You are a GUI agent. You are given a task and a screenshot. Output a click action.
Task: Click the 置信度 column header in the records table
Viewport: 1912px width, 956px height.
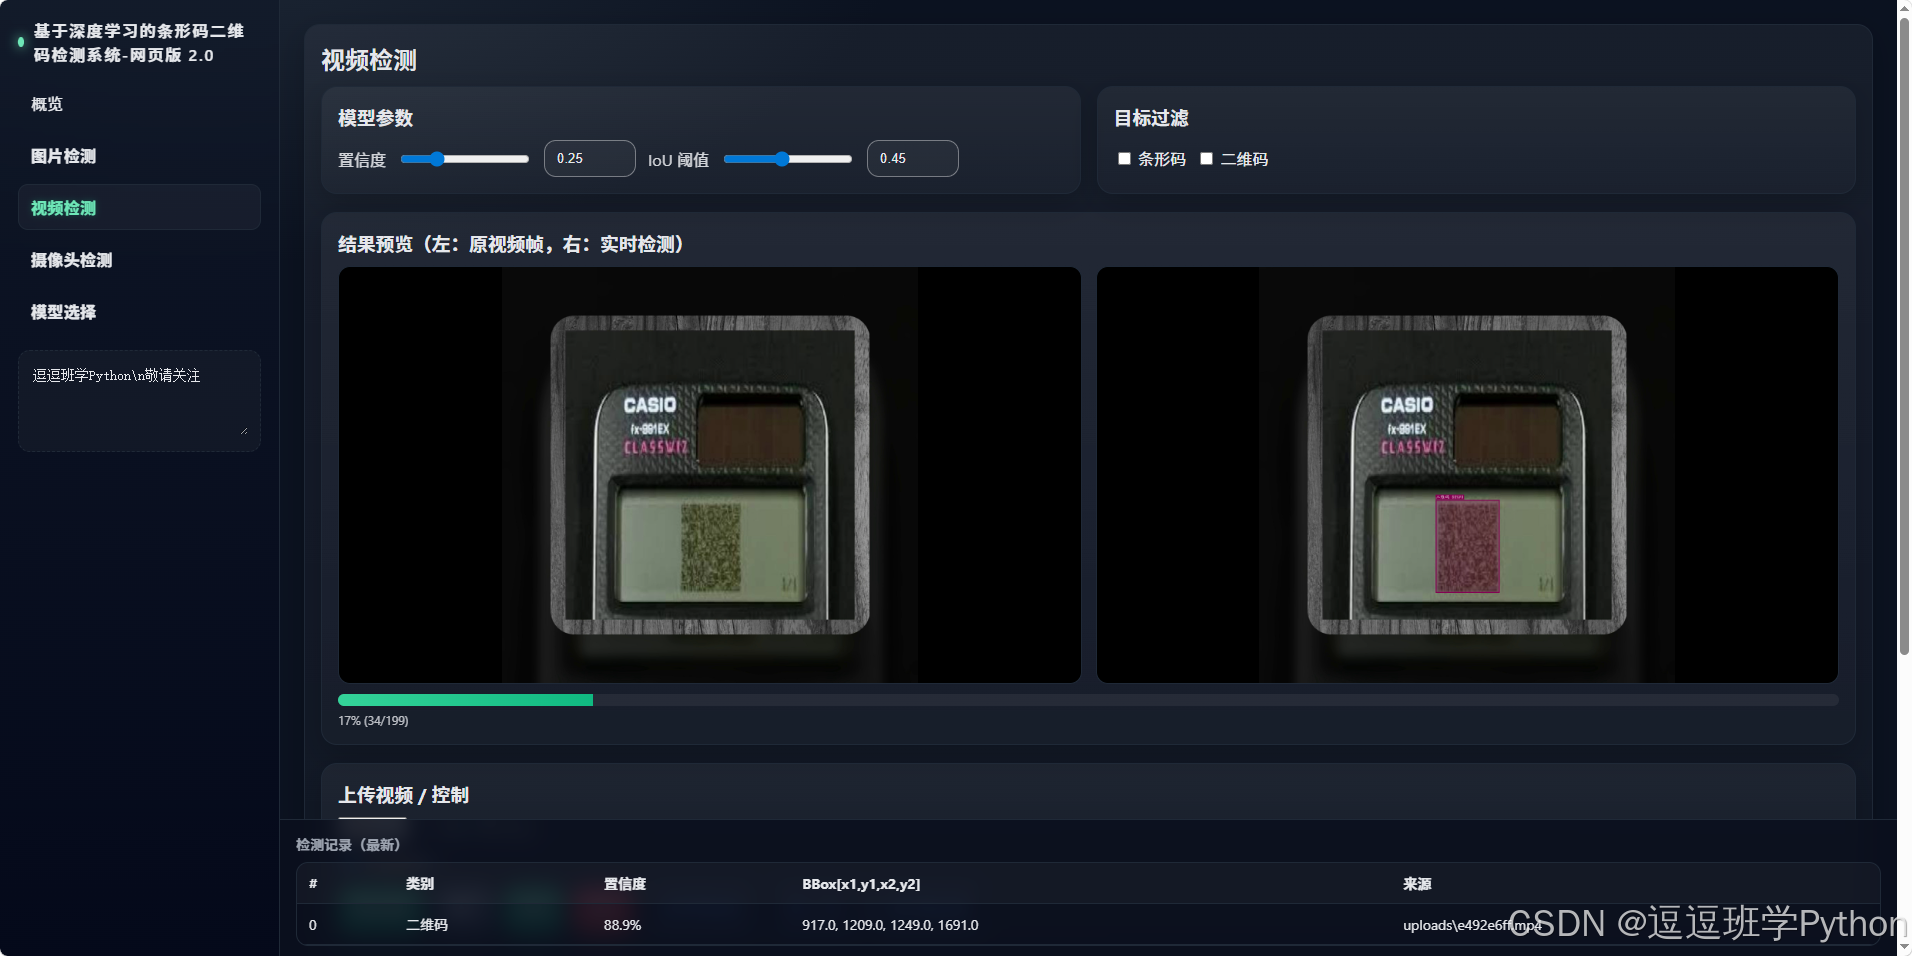pyautogui.click(x=625, y=884)
